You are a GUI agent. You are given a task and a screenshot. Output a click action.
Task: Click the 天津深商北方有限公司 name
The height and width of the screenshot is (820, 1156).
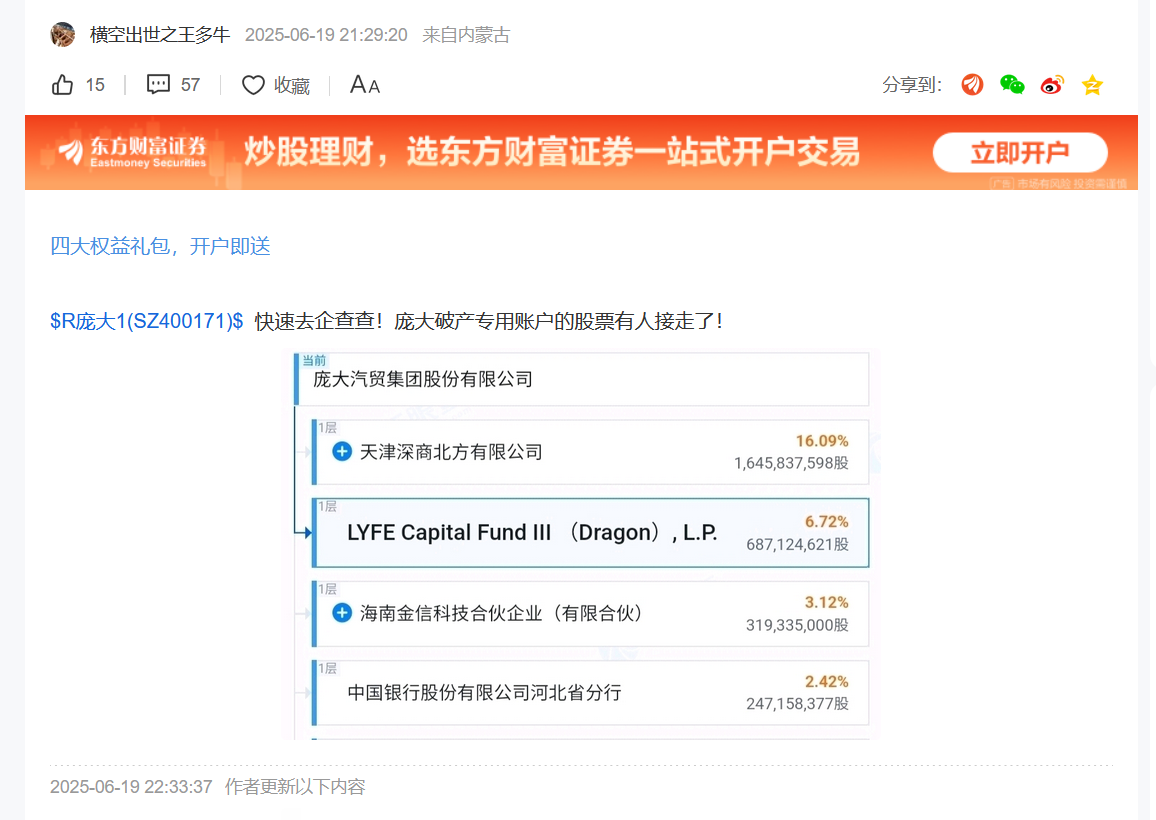click(x=450, y=452)
